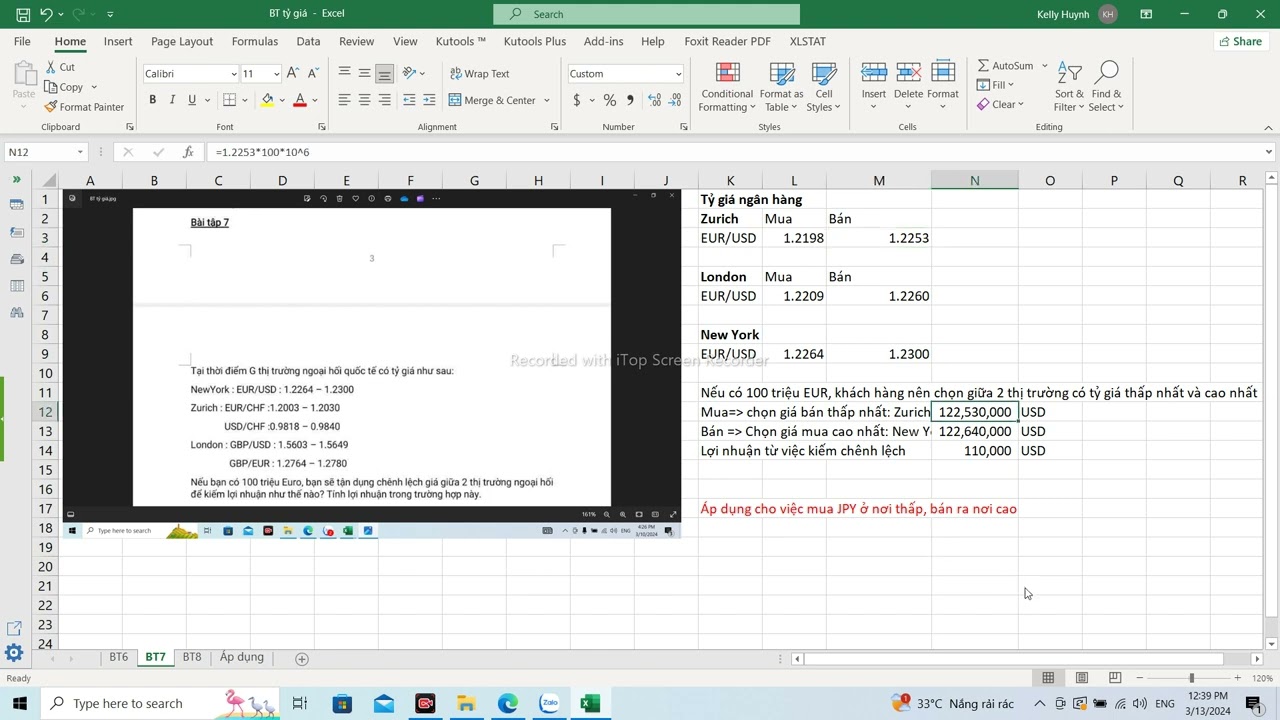1280x720 pixels.
Task: Switch to the Insert ribbon tab
Action: tap(118, 41)
